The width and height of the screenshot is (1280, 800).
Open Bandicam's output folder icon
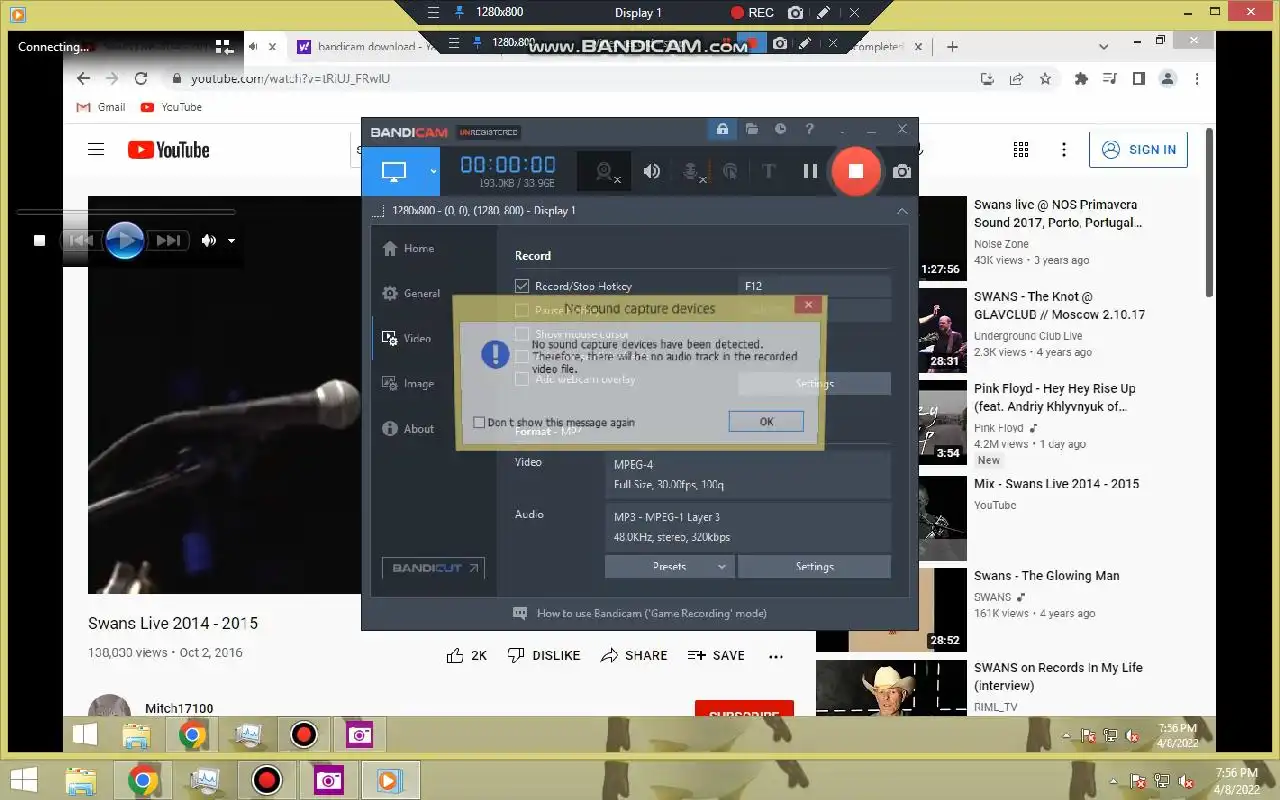[752, 130]
